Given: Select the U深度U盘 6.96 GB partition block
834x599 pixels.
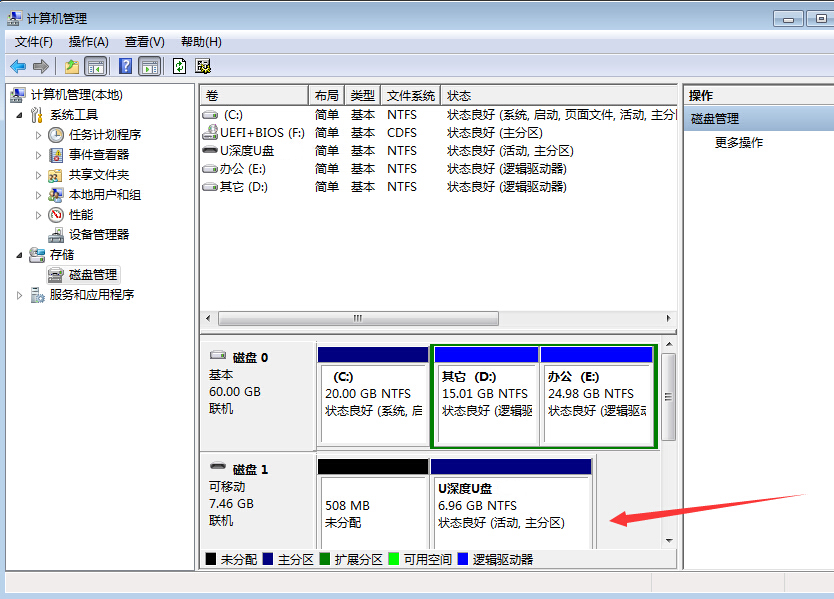Looking at the screenshot, I should tap(511, 506).
